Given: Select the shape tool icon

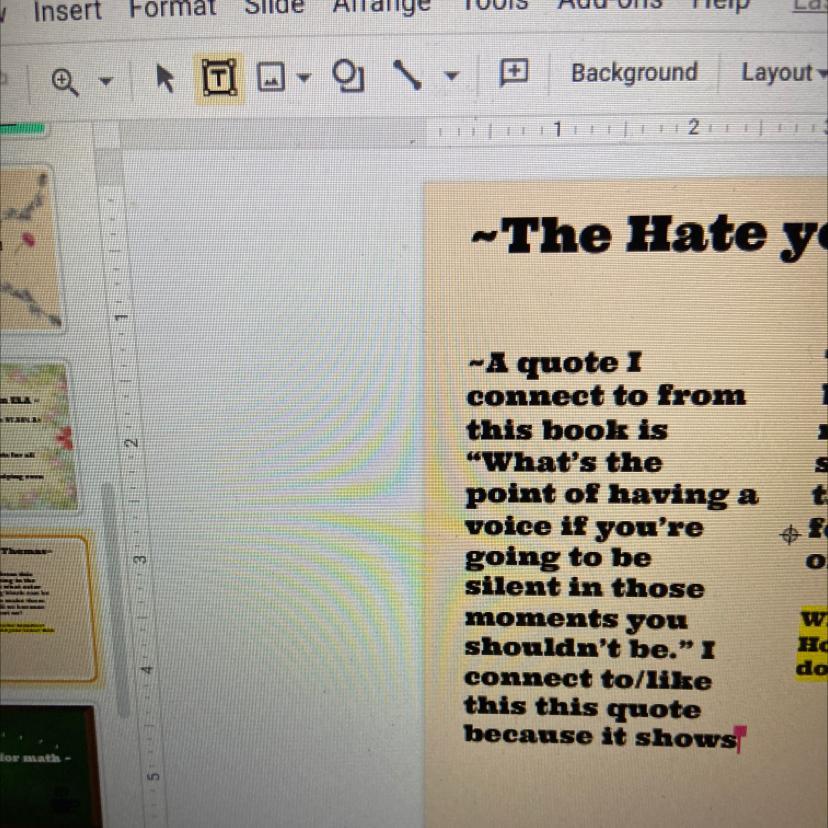Looking at the screenshot, I should point(349,76).
